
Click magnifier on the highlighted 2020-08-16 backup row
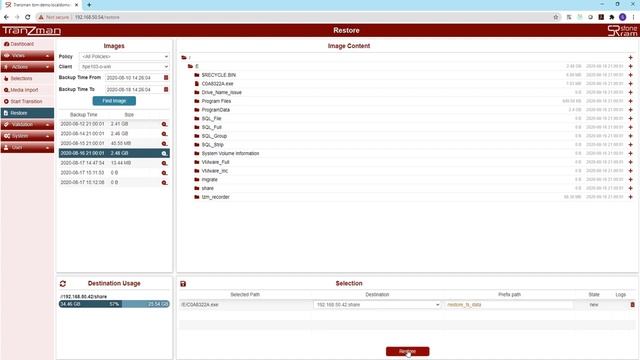164,153
